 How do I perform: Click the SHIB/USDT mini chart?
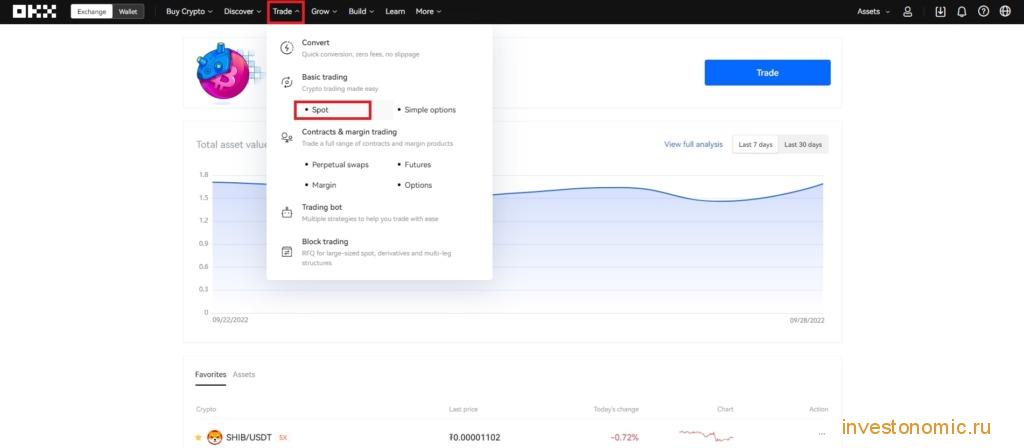point(706,434)
